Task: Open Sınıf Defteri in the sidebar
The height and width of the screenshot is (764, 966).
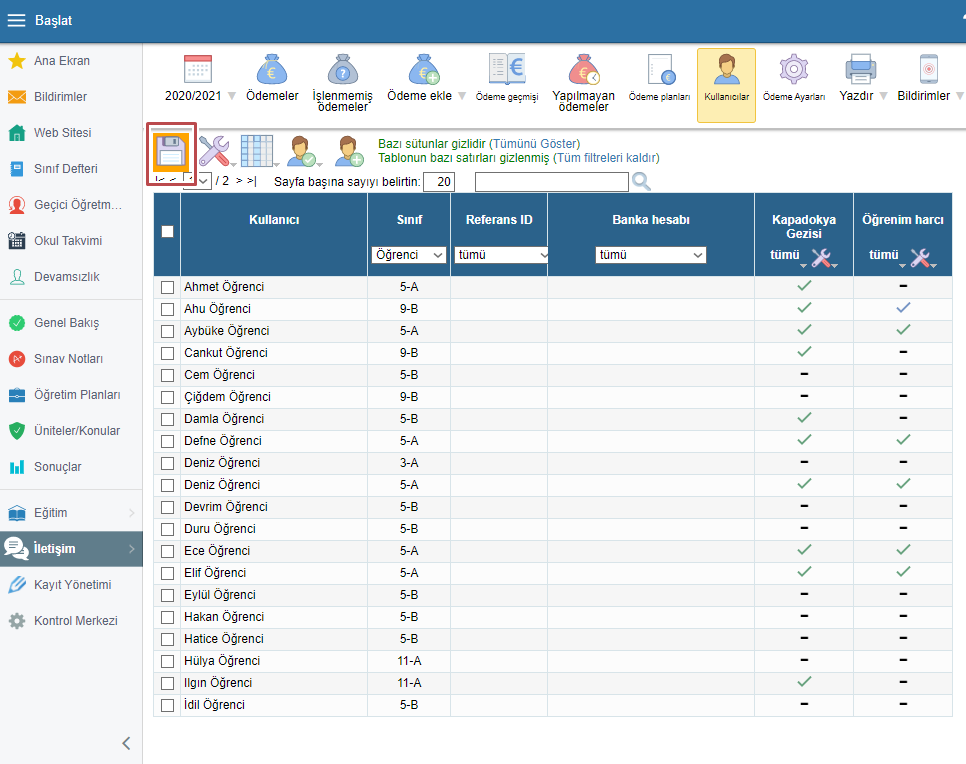Action: [67, 169]
